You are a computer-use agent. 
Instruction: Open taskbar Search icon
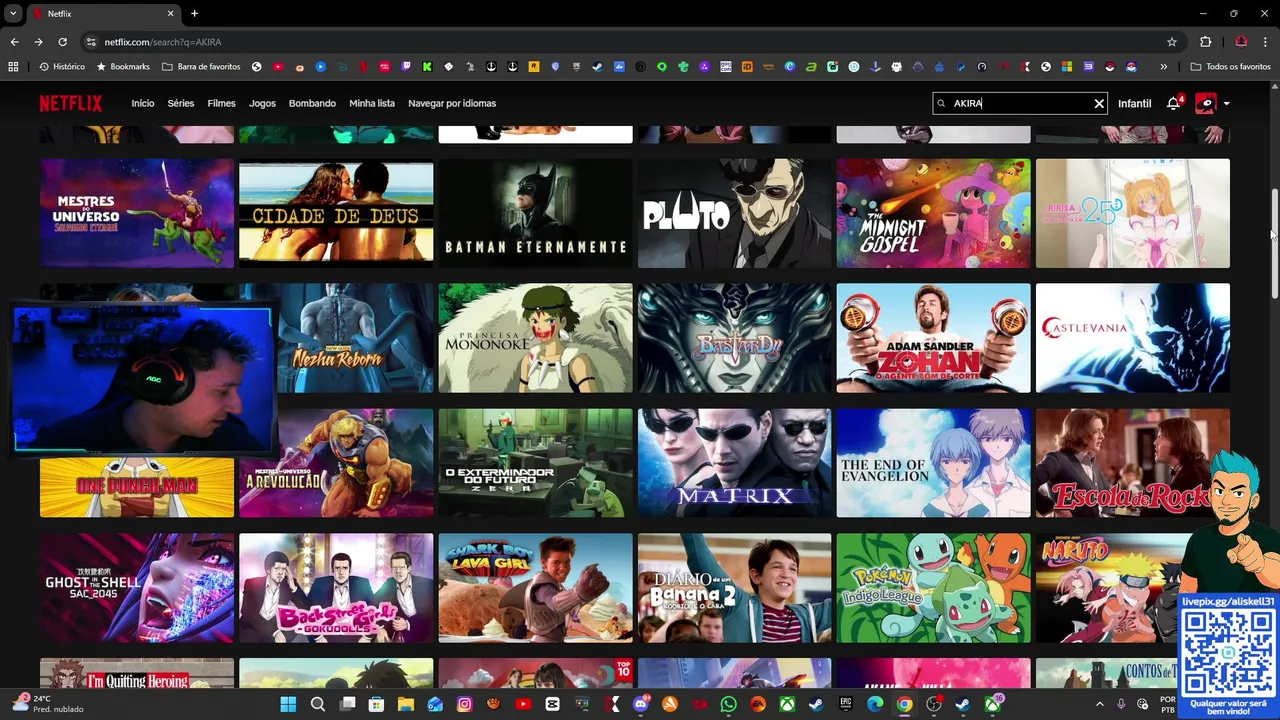tap(318, 704)
